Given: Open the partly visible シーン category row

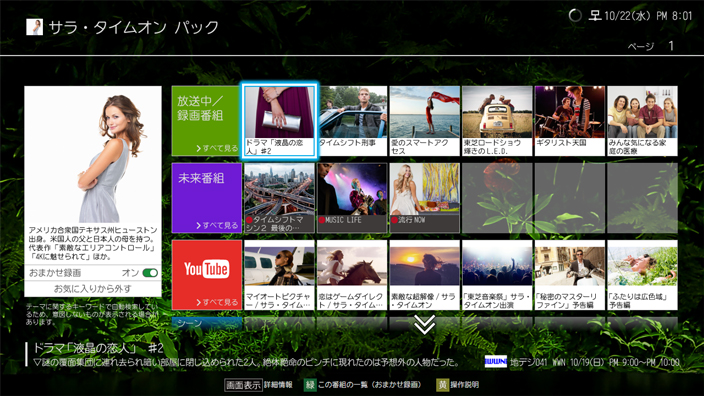Looking at the screenshot, I should 207,323.
